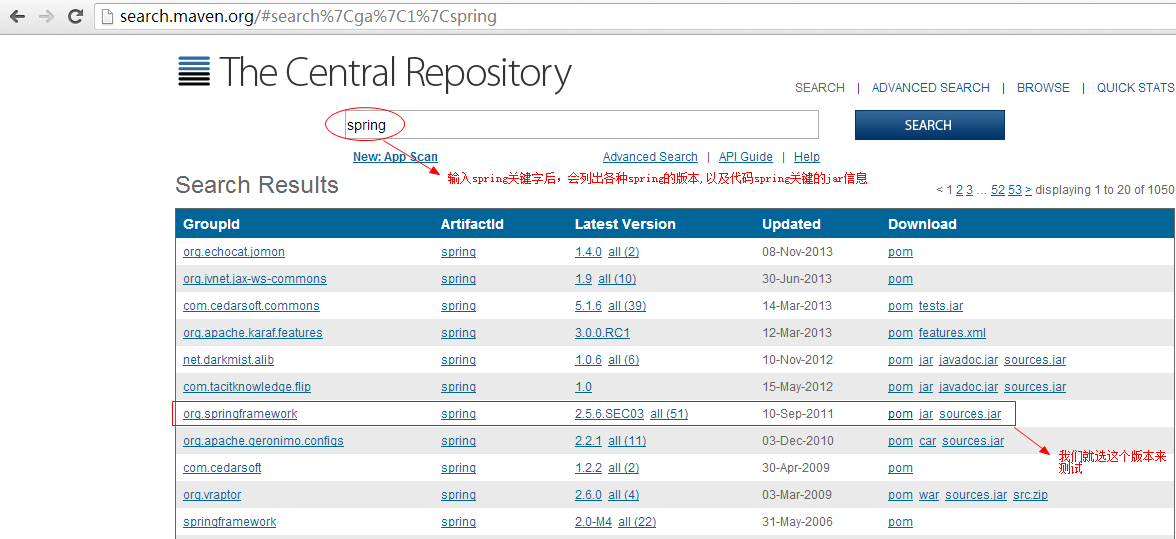Viewport: 1176px width, 539px height.
Task: Open net.darkmist.alib group link
Action: [229, 360]
